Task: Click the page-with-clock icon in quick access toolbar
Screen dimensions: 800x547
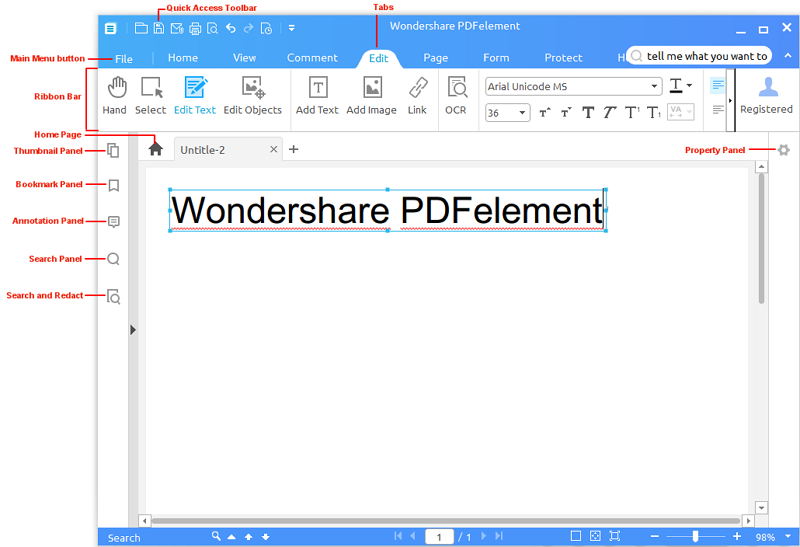Action: [x=266, y=29]
